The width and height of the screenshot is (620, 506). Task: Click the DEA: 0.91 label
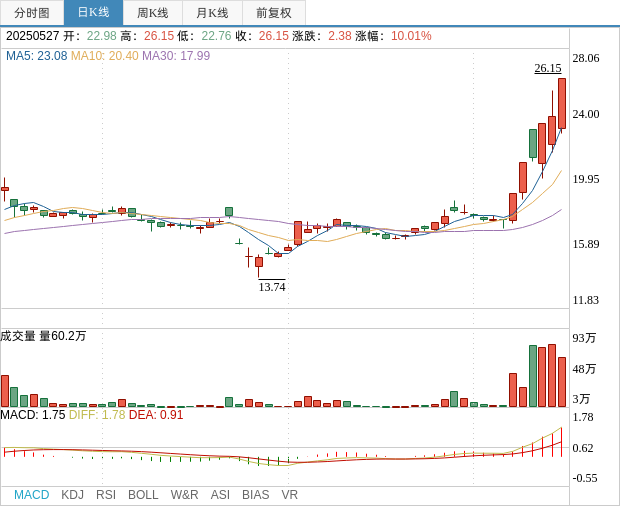(156, 415)
